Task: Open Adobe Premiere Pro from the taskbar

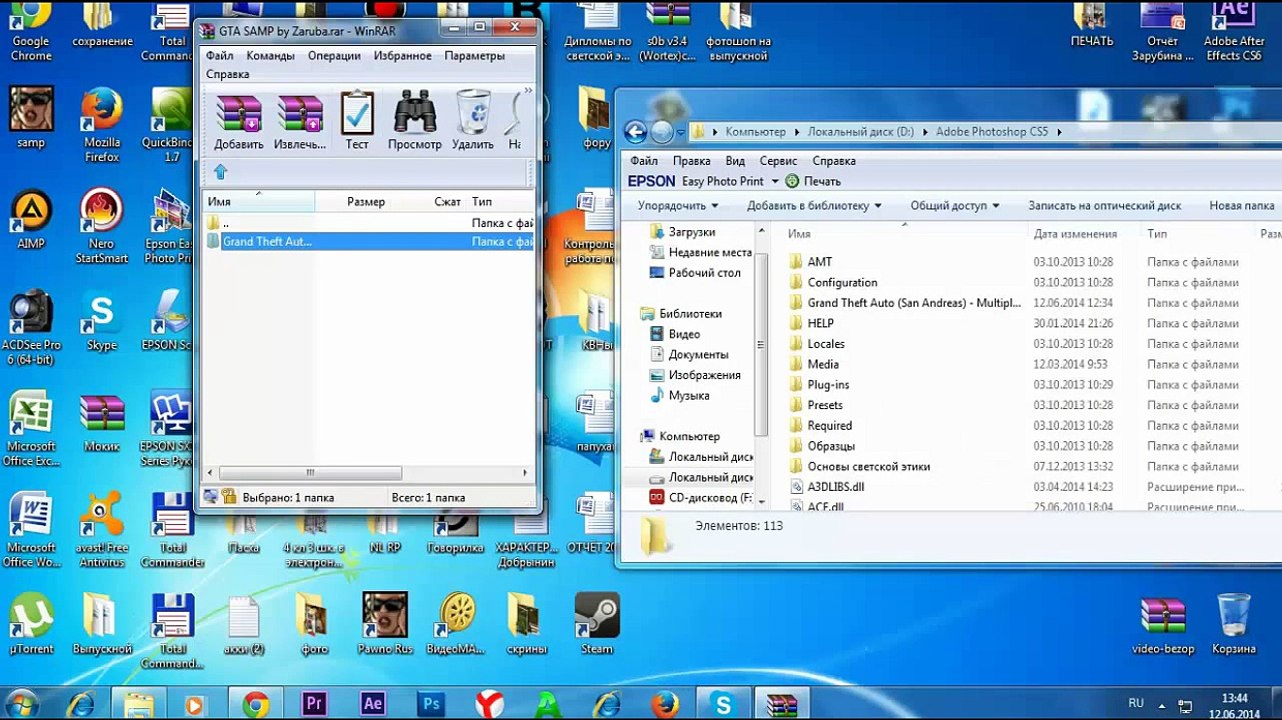Action: 314,704
